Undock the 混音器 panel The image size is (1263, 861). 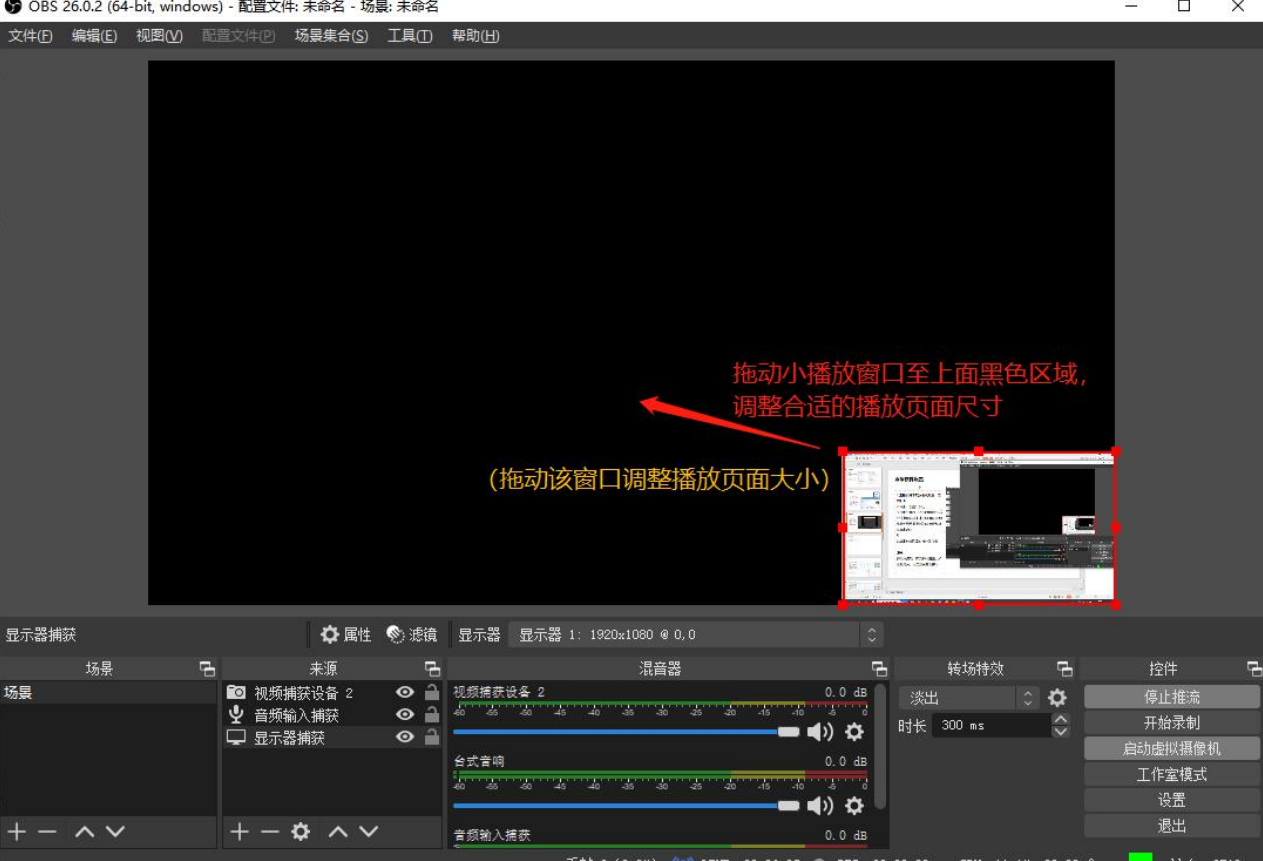(879, 669)
